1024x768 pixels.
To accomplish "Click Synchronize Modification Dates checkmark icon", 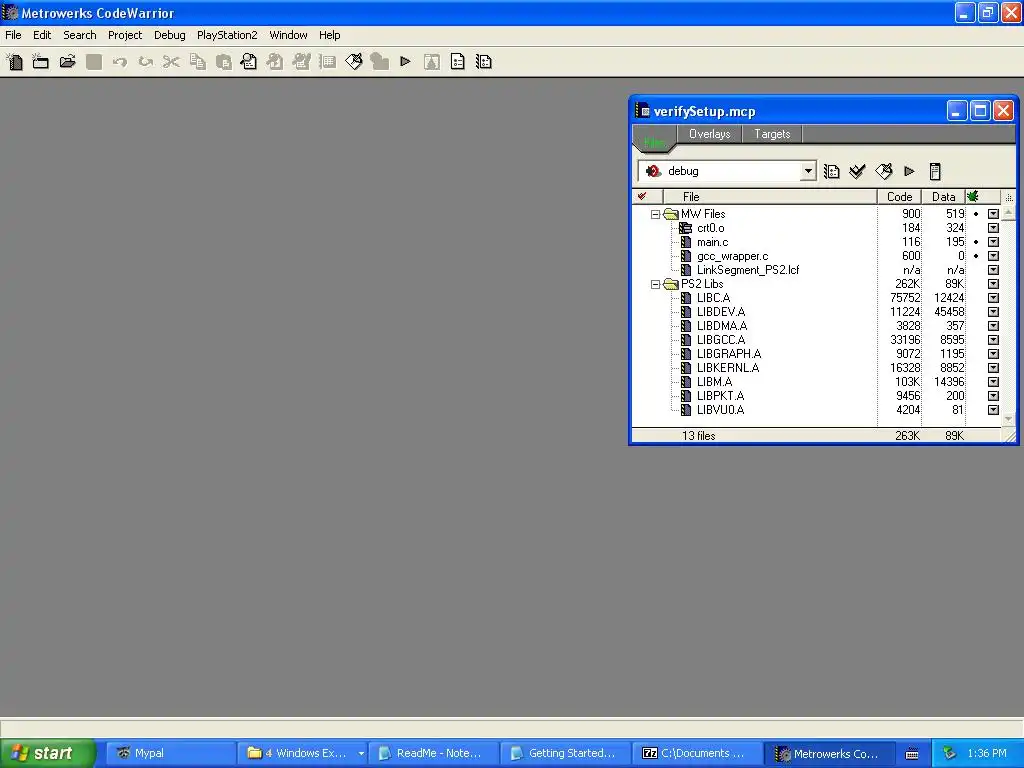I will (857, 171).
